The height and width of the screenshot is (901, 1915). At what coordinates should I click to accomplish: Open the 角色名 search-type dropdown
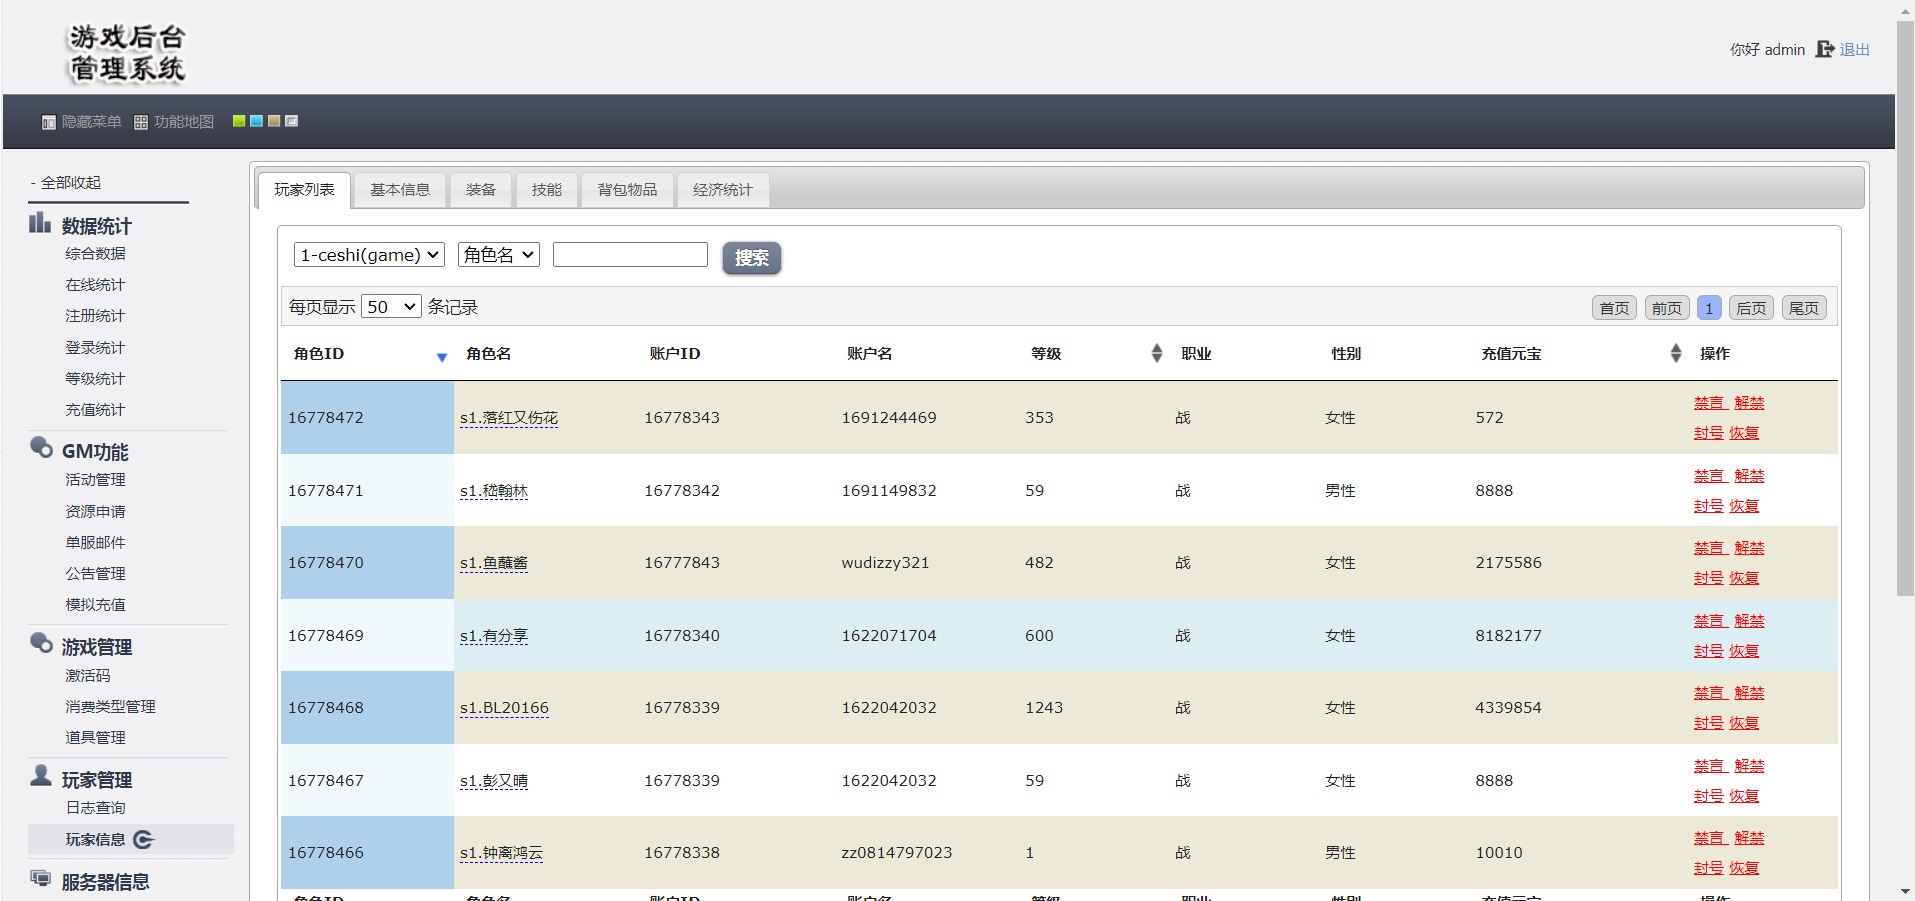[498, 255]
